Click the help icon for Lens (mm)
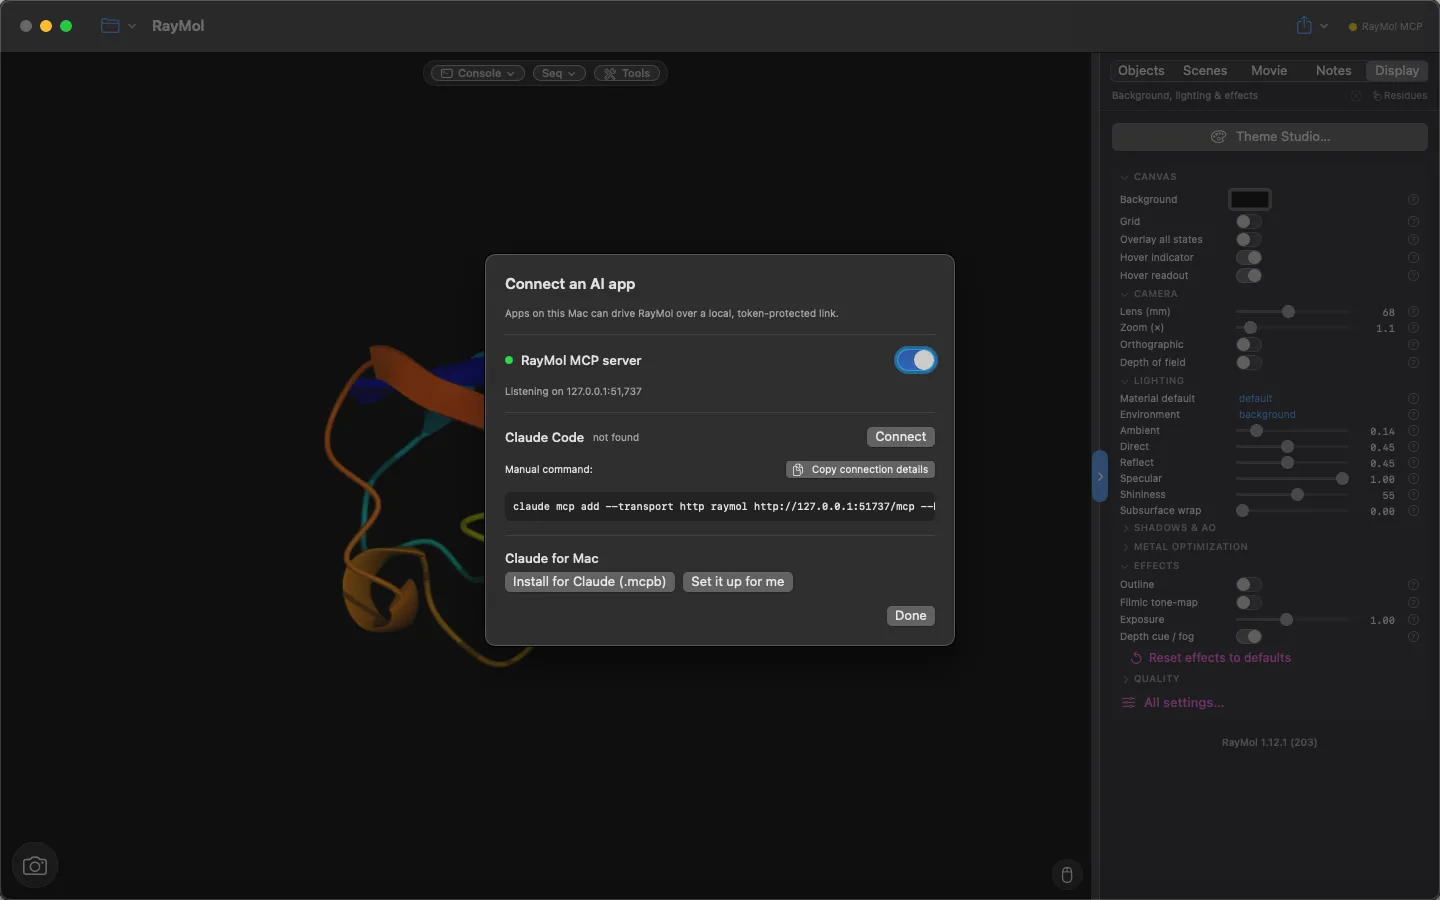Screen dimensions: 1440x900 [1413, 312]
